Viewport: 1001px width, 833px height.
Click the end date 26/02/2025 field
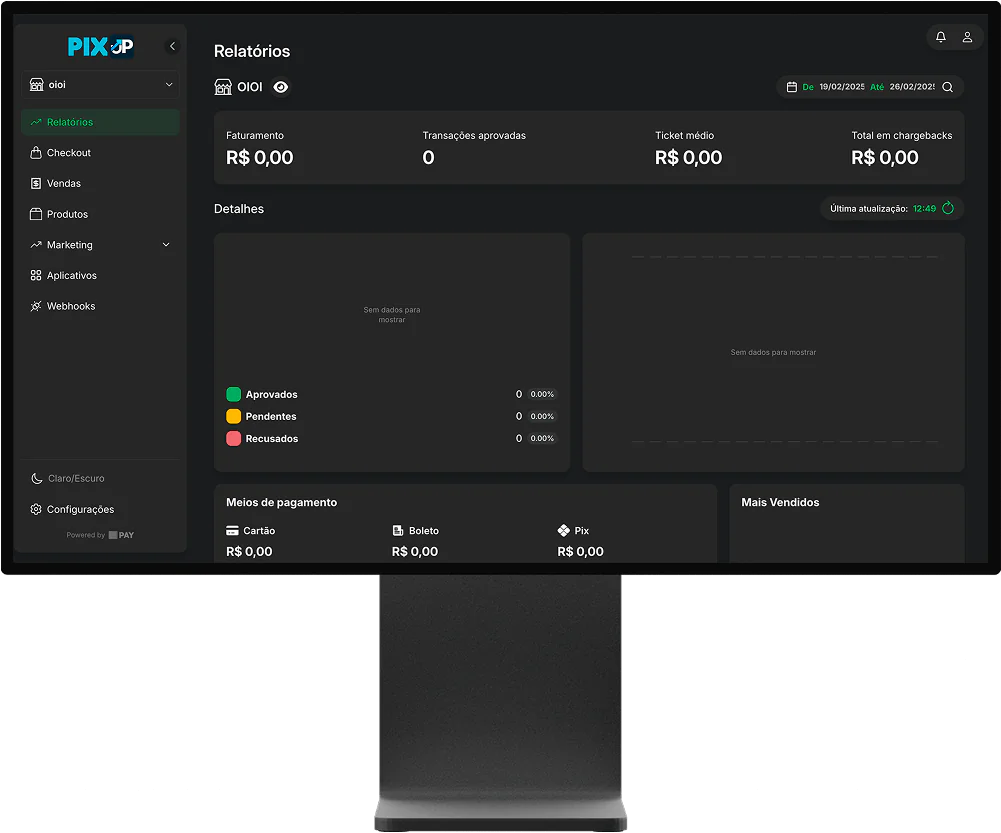pyautogui.click(x=911, y=87)
